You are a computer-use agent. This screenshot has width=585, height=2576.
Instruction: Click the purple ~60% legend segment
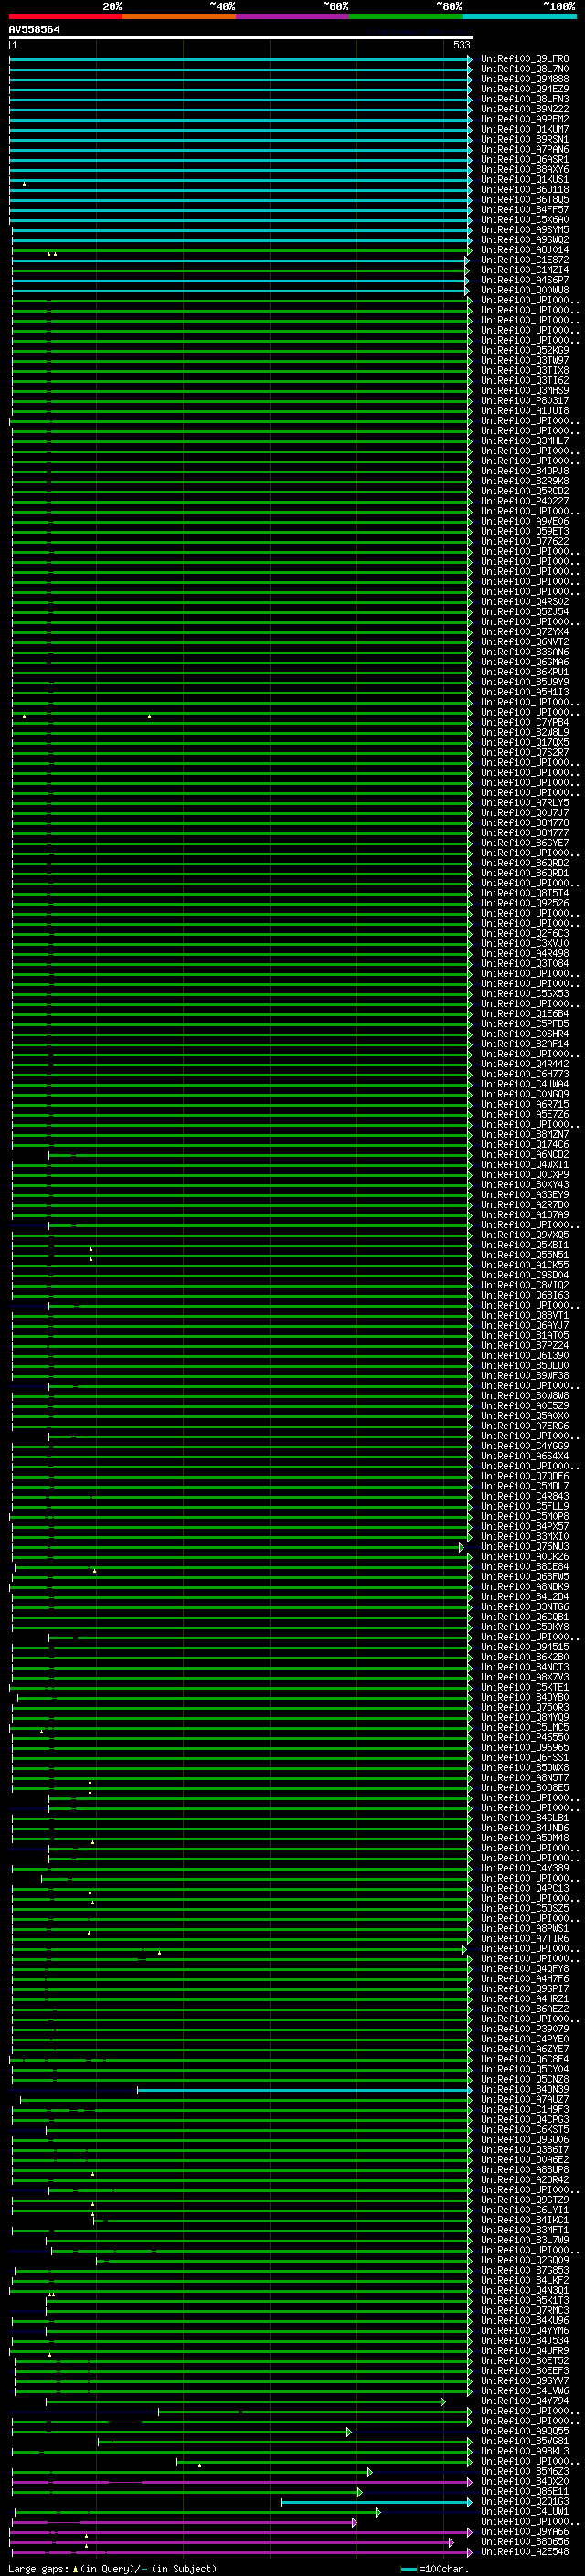(293, 16)
